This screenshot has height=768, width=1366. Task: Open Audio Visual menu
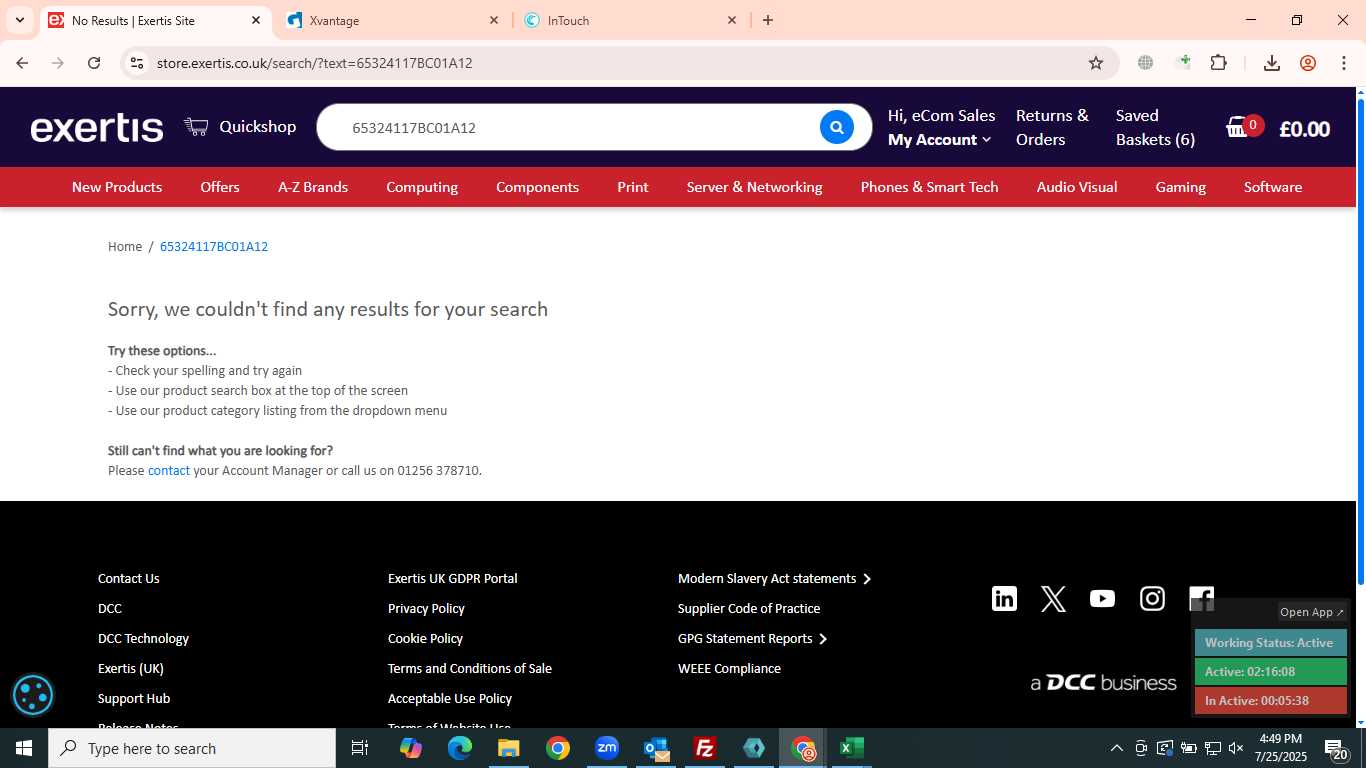pos(1077,187)
